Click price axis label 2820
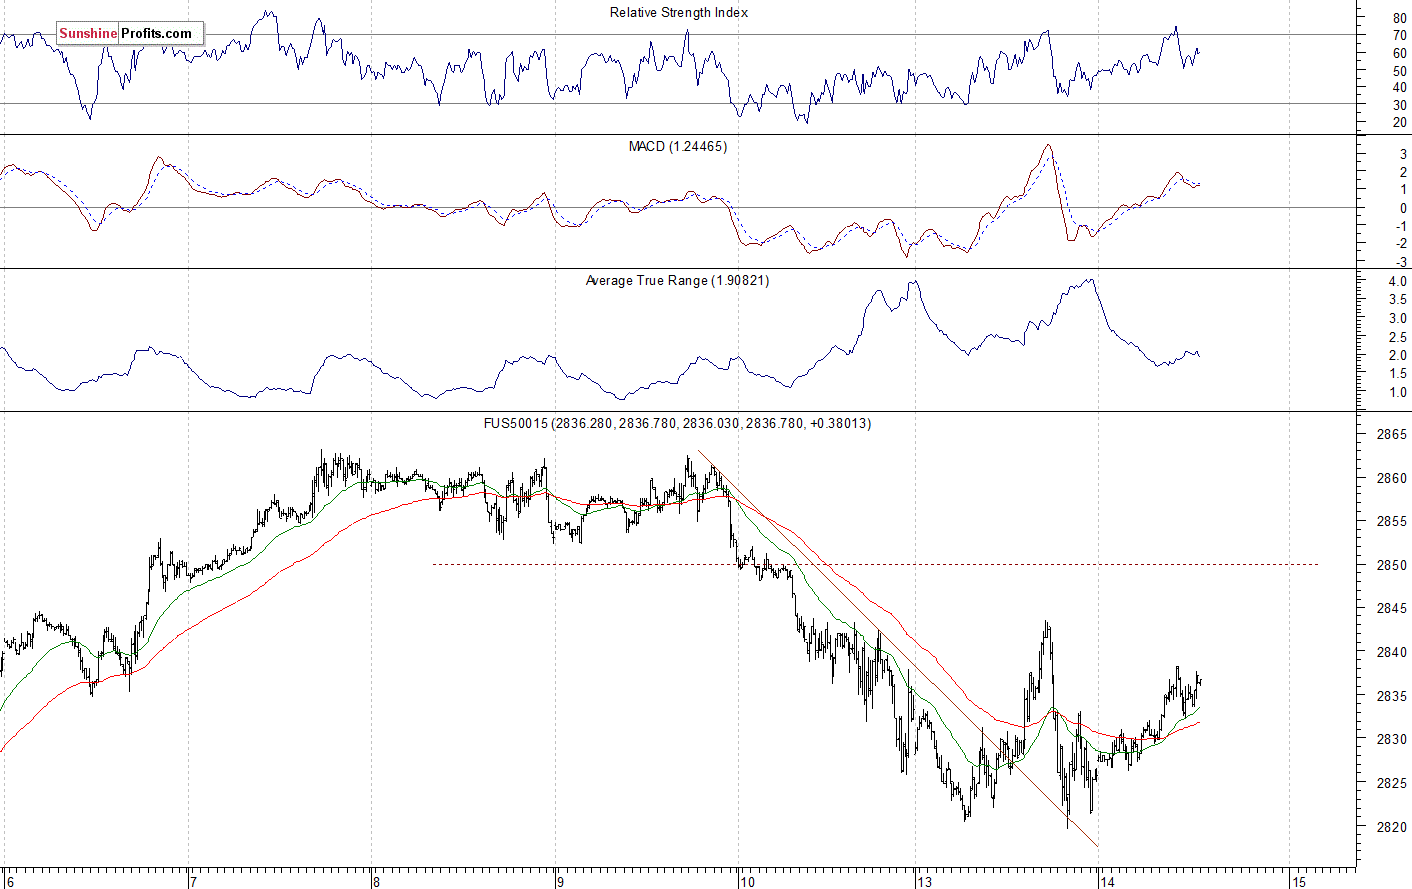This screenshot has width=1412, height=889. coord(1391,827)
